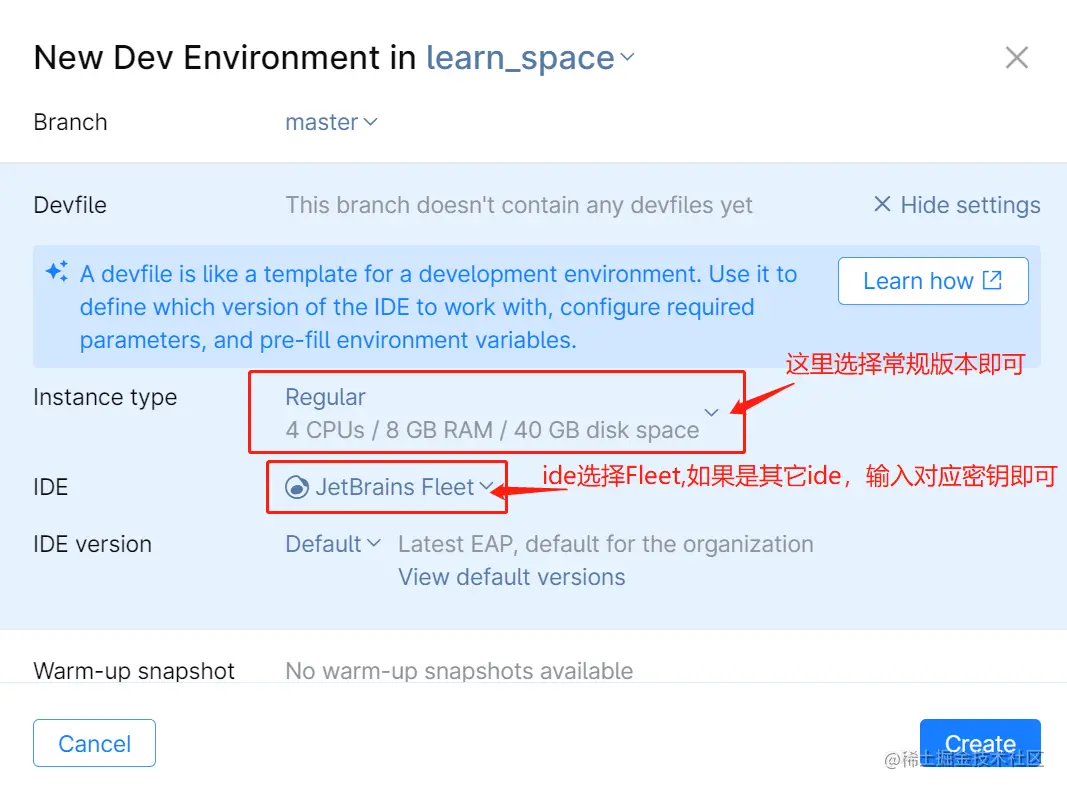Select the Branch label row
This screenshot has width=1067, height=792.
(x=70, y=122)
